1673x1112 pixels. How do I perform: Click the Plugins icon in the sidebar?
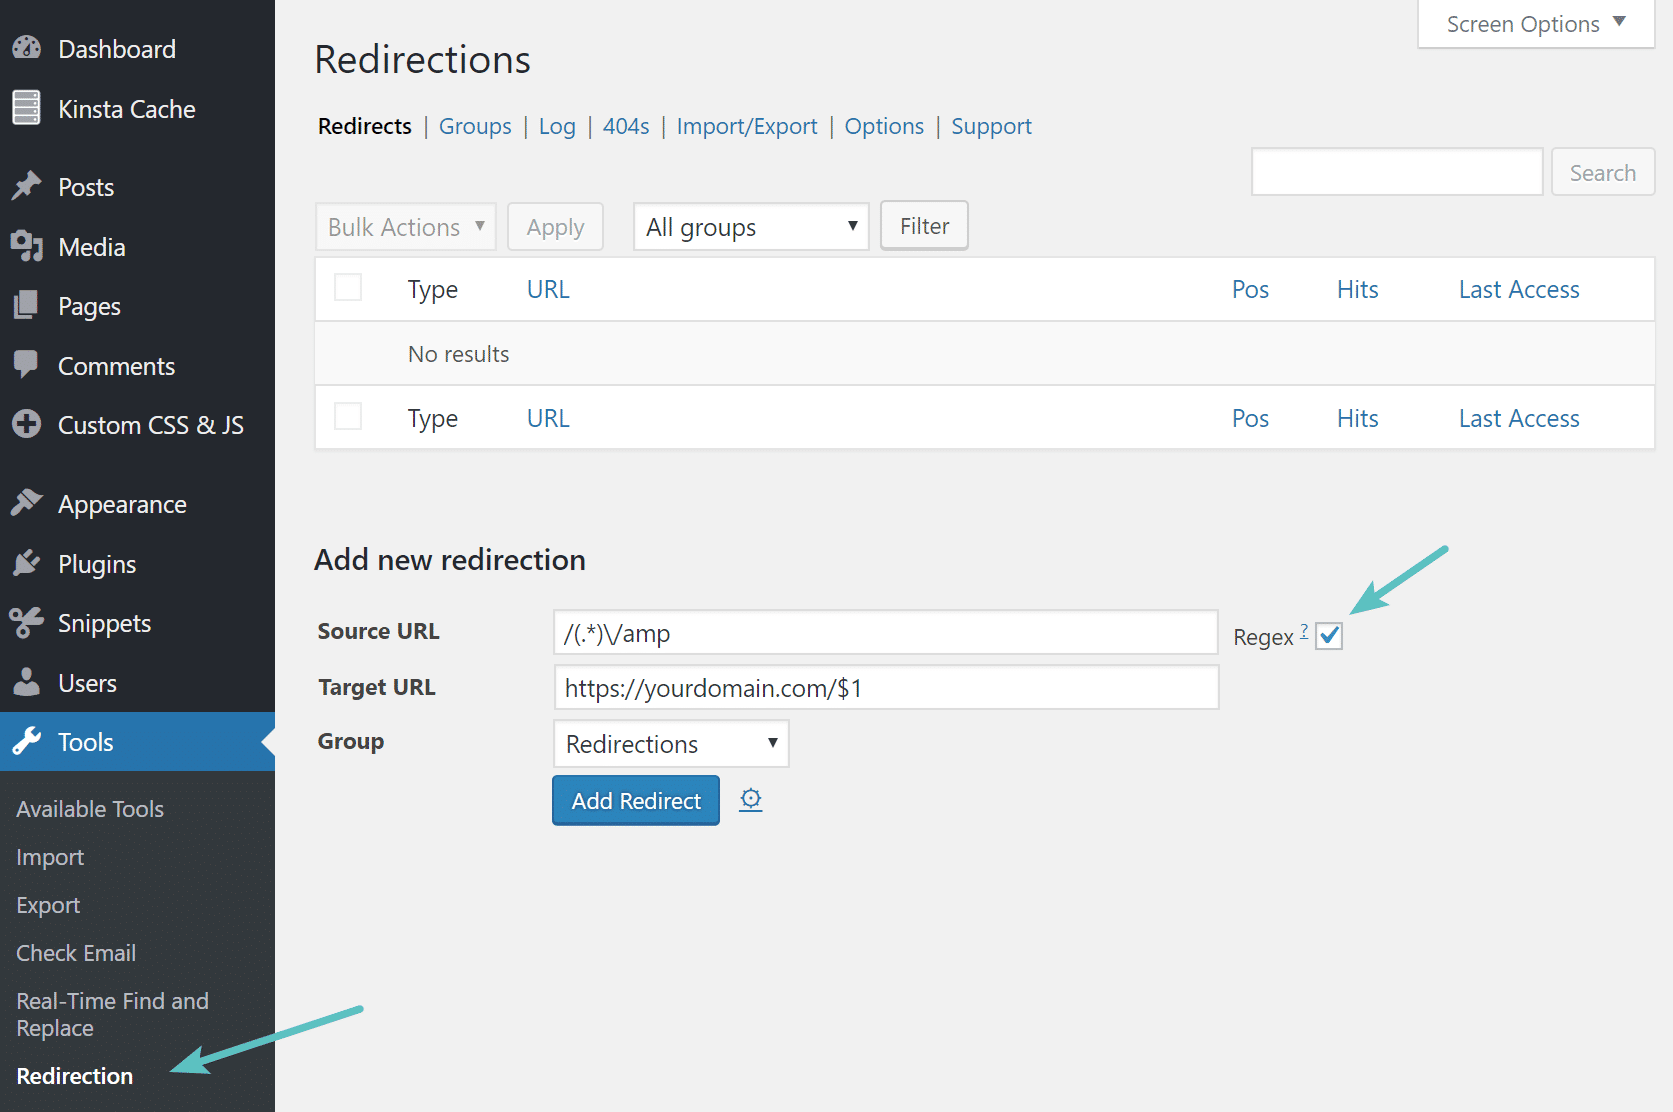point(27,563)
